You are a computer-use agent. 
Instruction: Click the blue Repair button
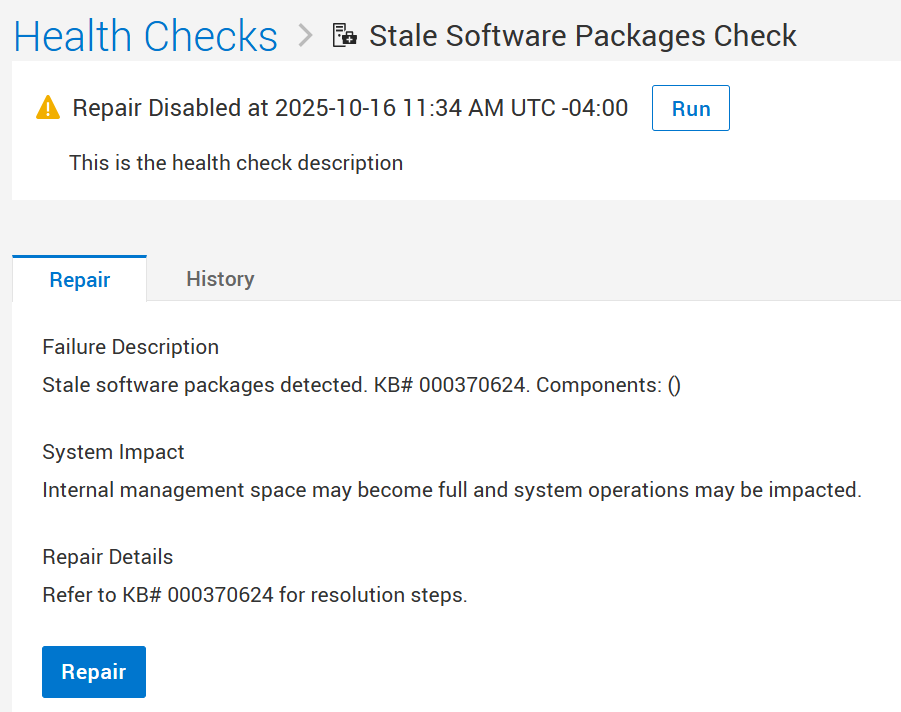click(x=93, y=671)
